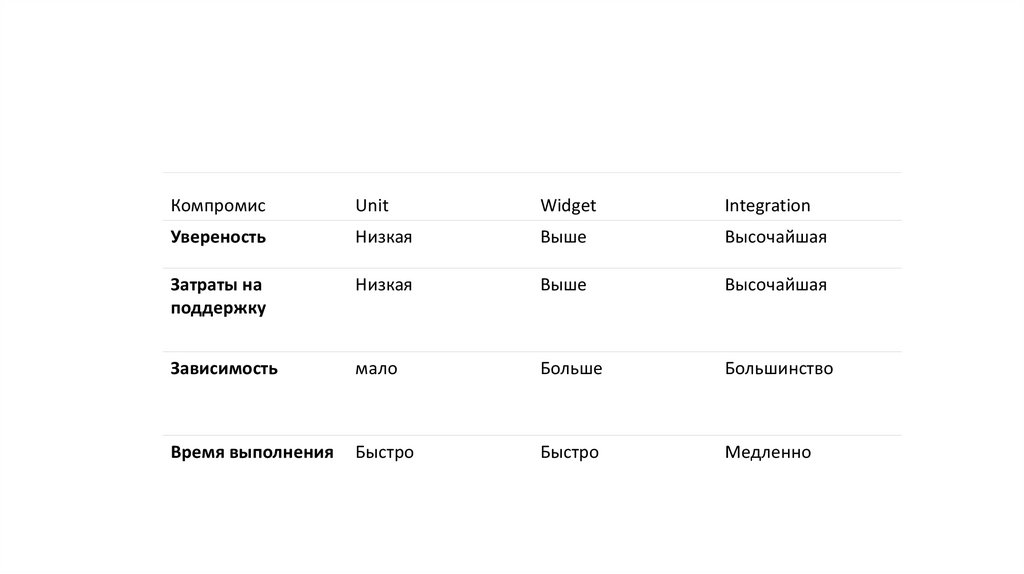
Task: Click Выше in Затраты на поддержку row
Action: coord(563,286)
